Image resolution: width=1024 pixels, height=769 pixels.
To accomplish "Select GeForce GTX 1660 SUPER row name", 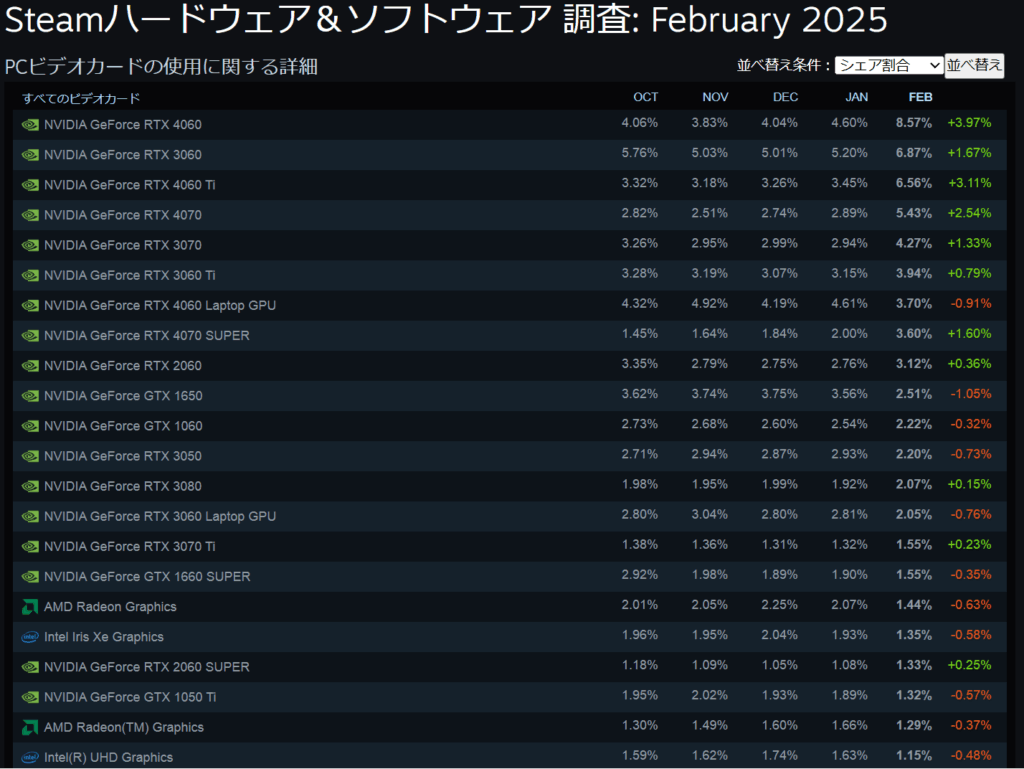I will (147, 576).
